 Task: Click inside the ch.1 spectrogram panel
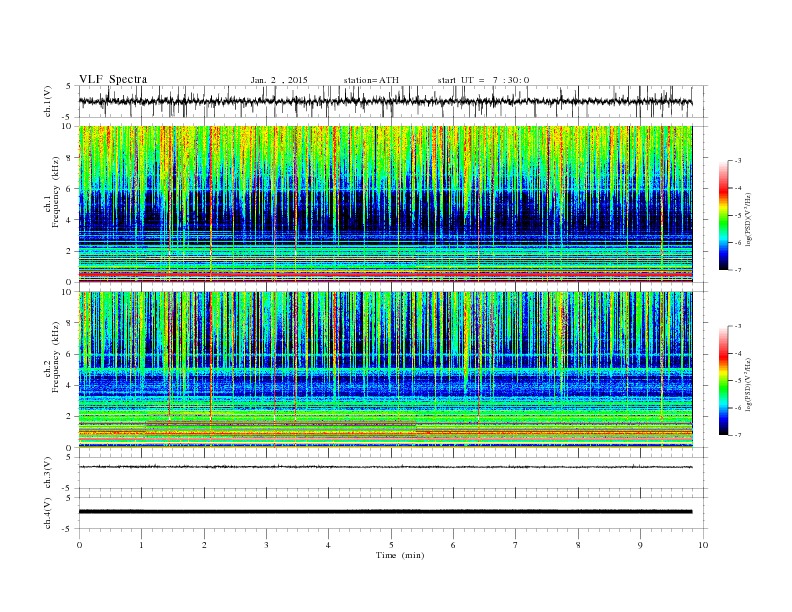(385, 204)
